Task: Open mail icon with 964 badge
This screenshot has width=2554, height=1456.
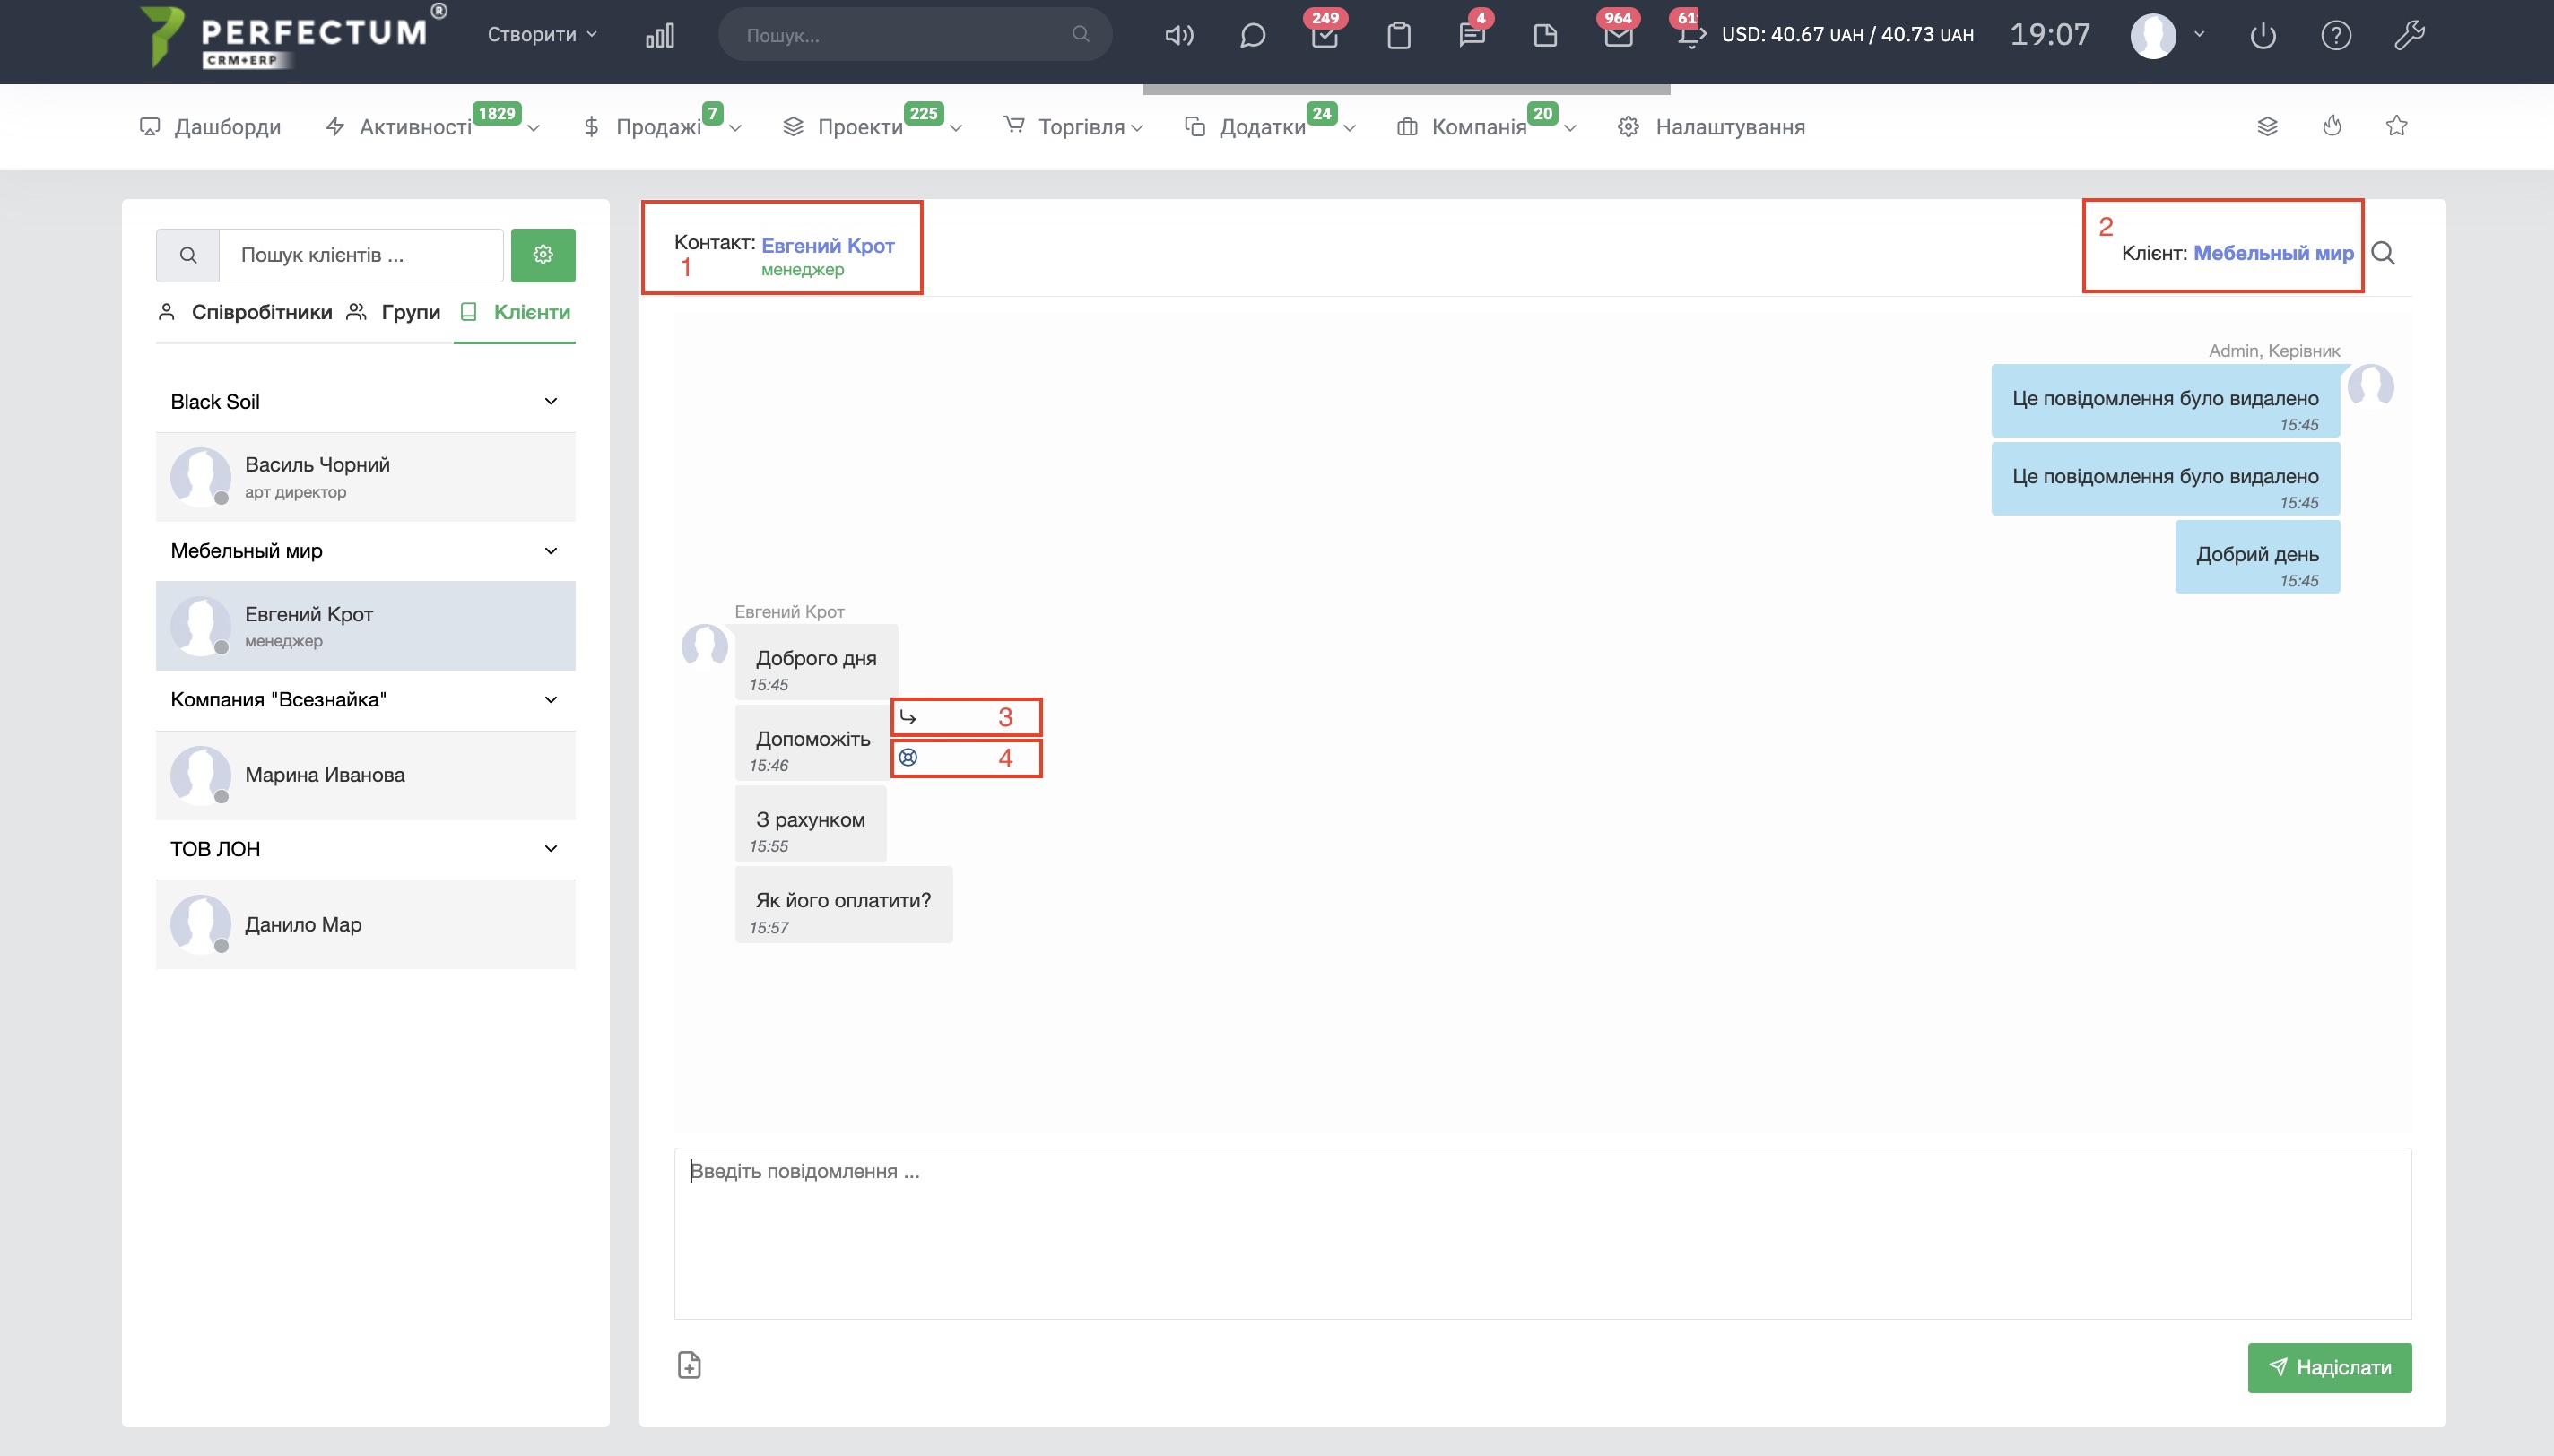Action: click(x=1618, y=37)
